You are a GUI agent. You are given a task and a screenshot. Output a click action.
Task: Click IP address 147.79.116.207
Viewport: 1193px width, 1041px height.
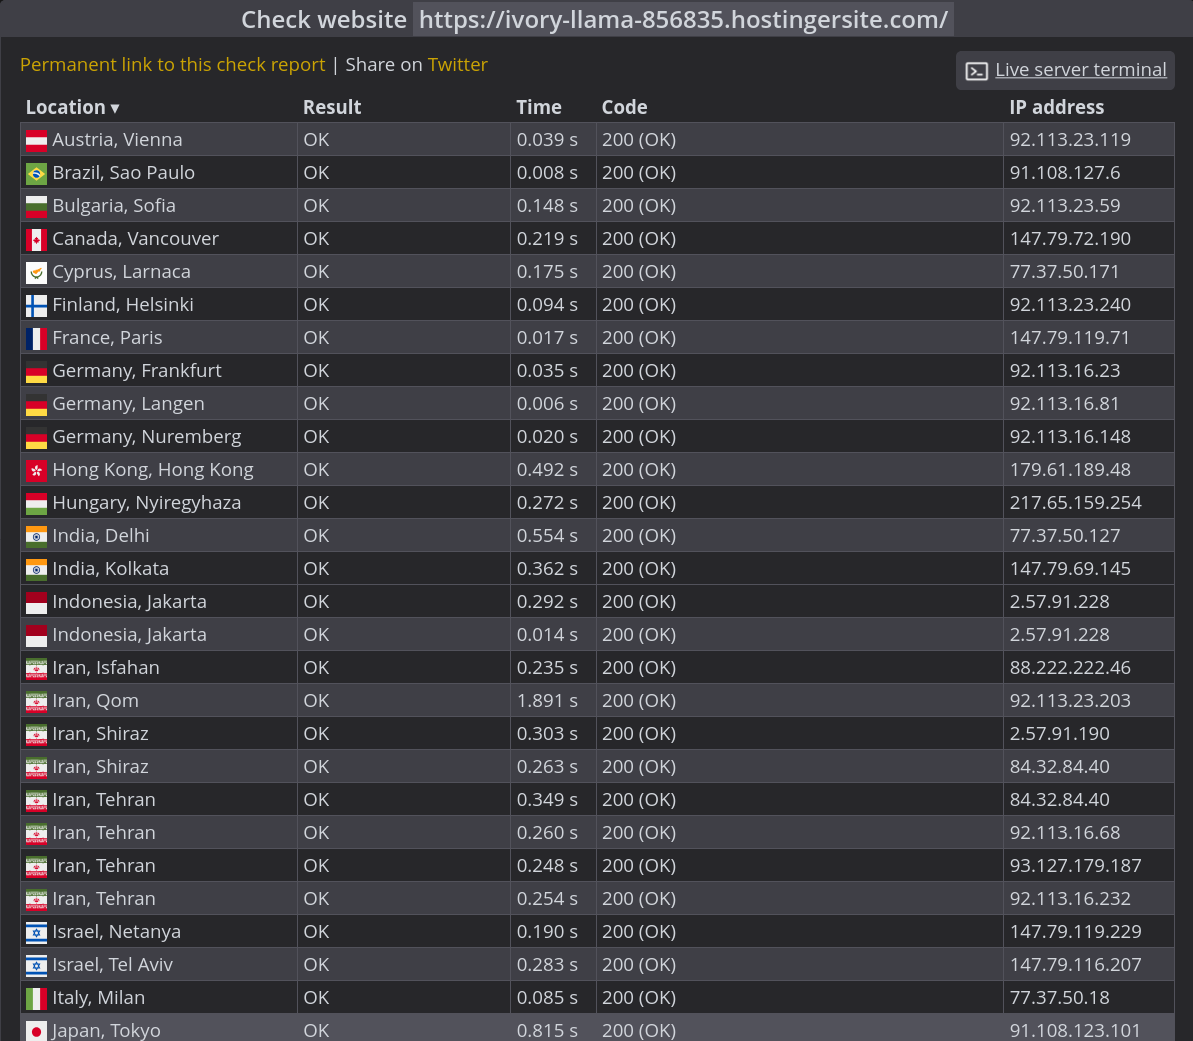1075,965
